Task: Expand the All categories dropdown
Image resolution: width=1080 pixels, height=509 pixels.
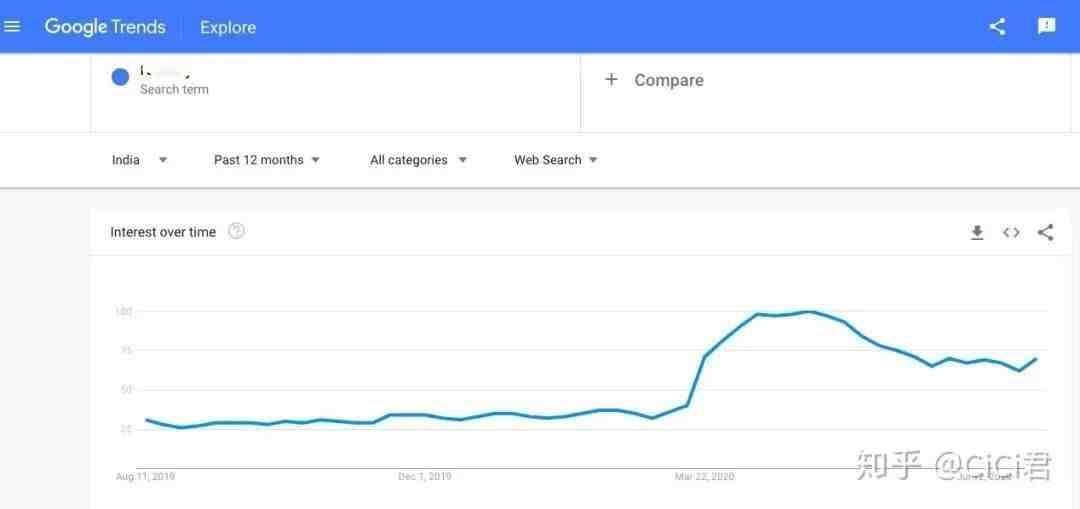Action: (x=419, y=160)
